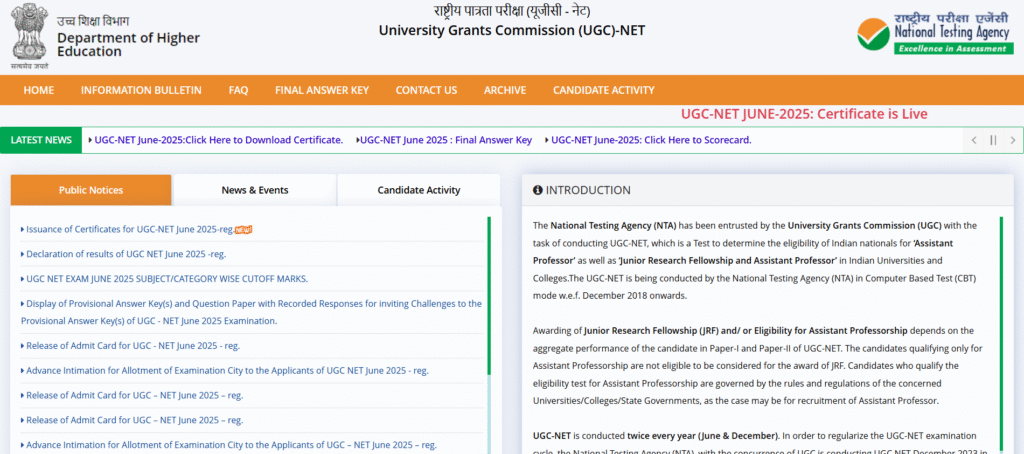The width and height of the screenshot is (1024, 454).
Task: Click the Introduction panel scrollbar
Action: point(1003,320)
